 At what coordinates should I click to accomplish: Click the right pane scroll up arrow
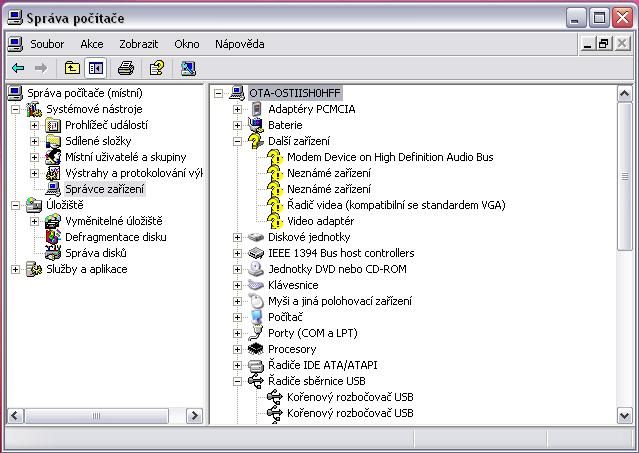(624, 94)
